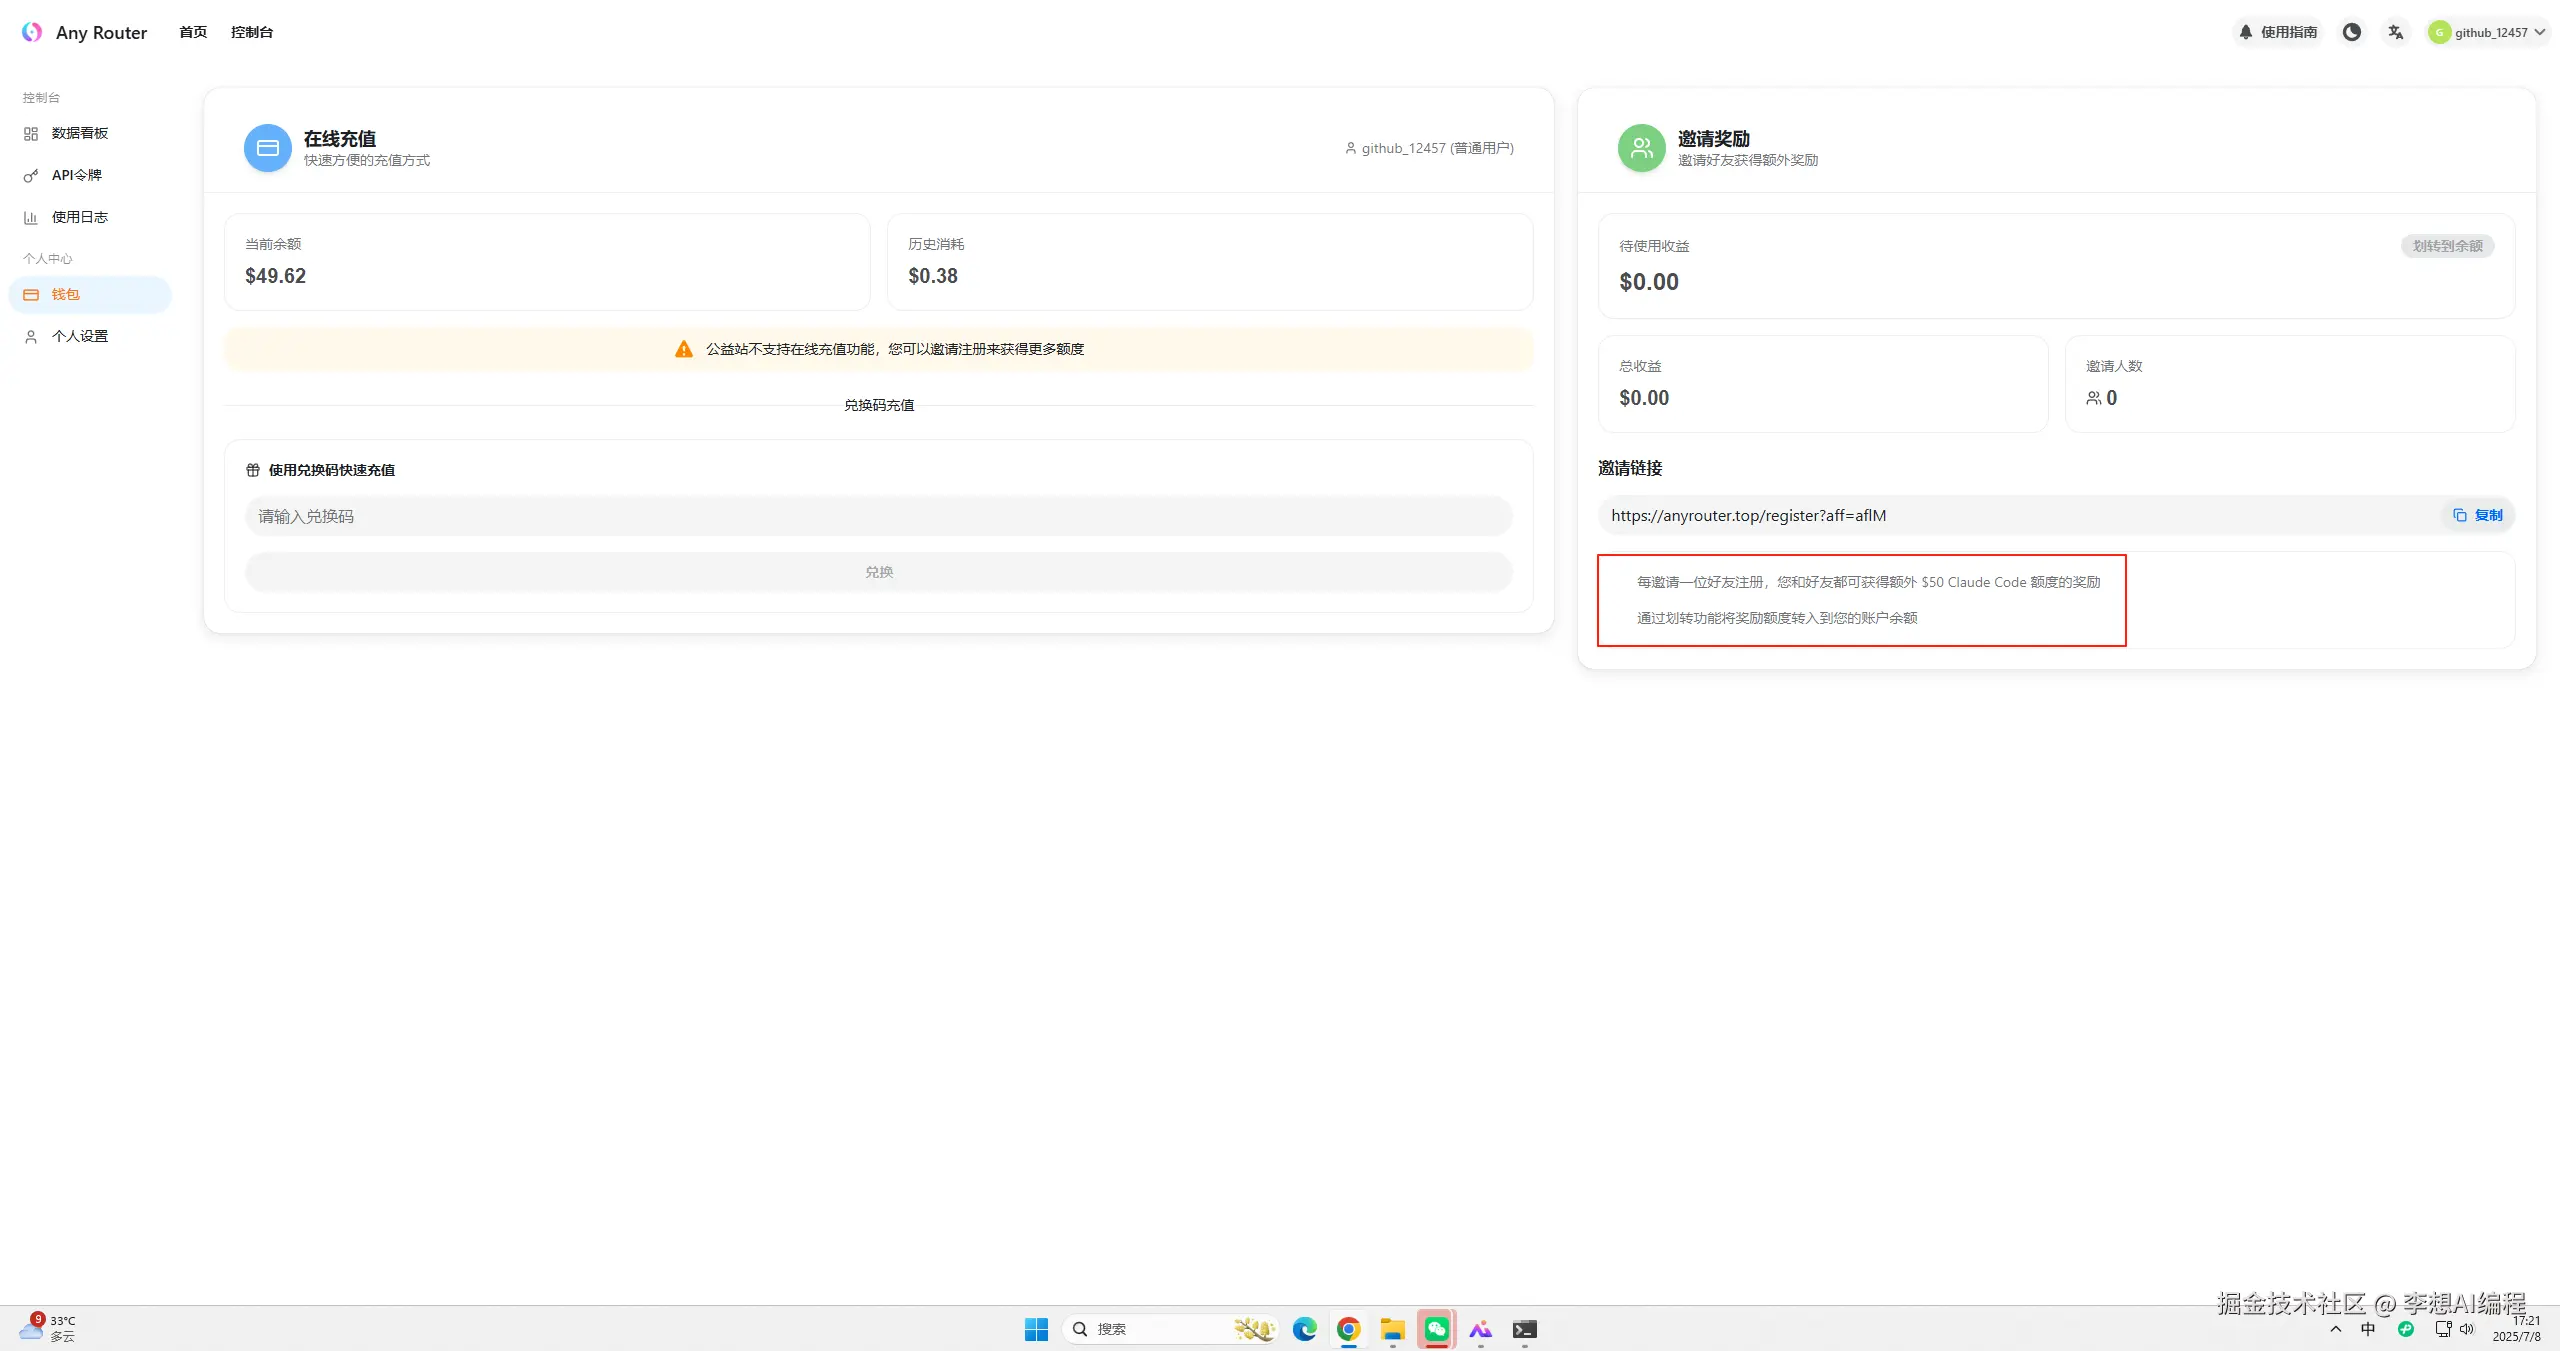Click the 请输入兑换码 input field
This screenshot has width=2560, height=1351.
click(x=878, y=516)
